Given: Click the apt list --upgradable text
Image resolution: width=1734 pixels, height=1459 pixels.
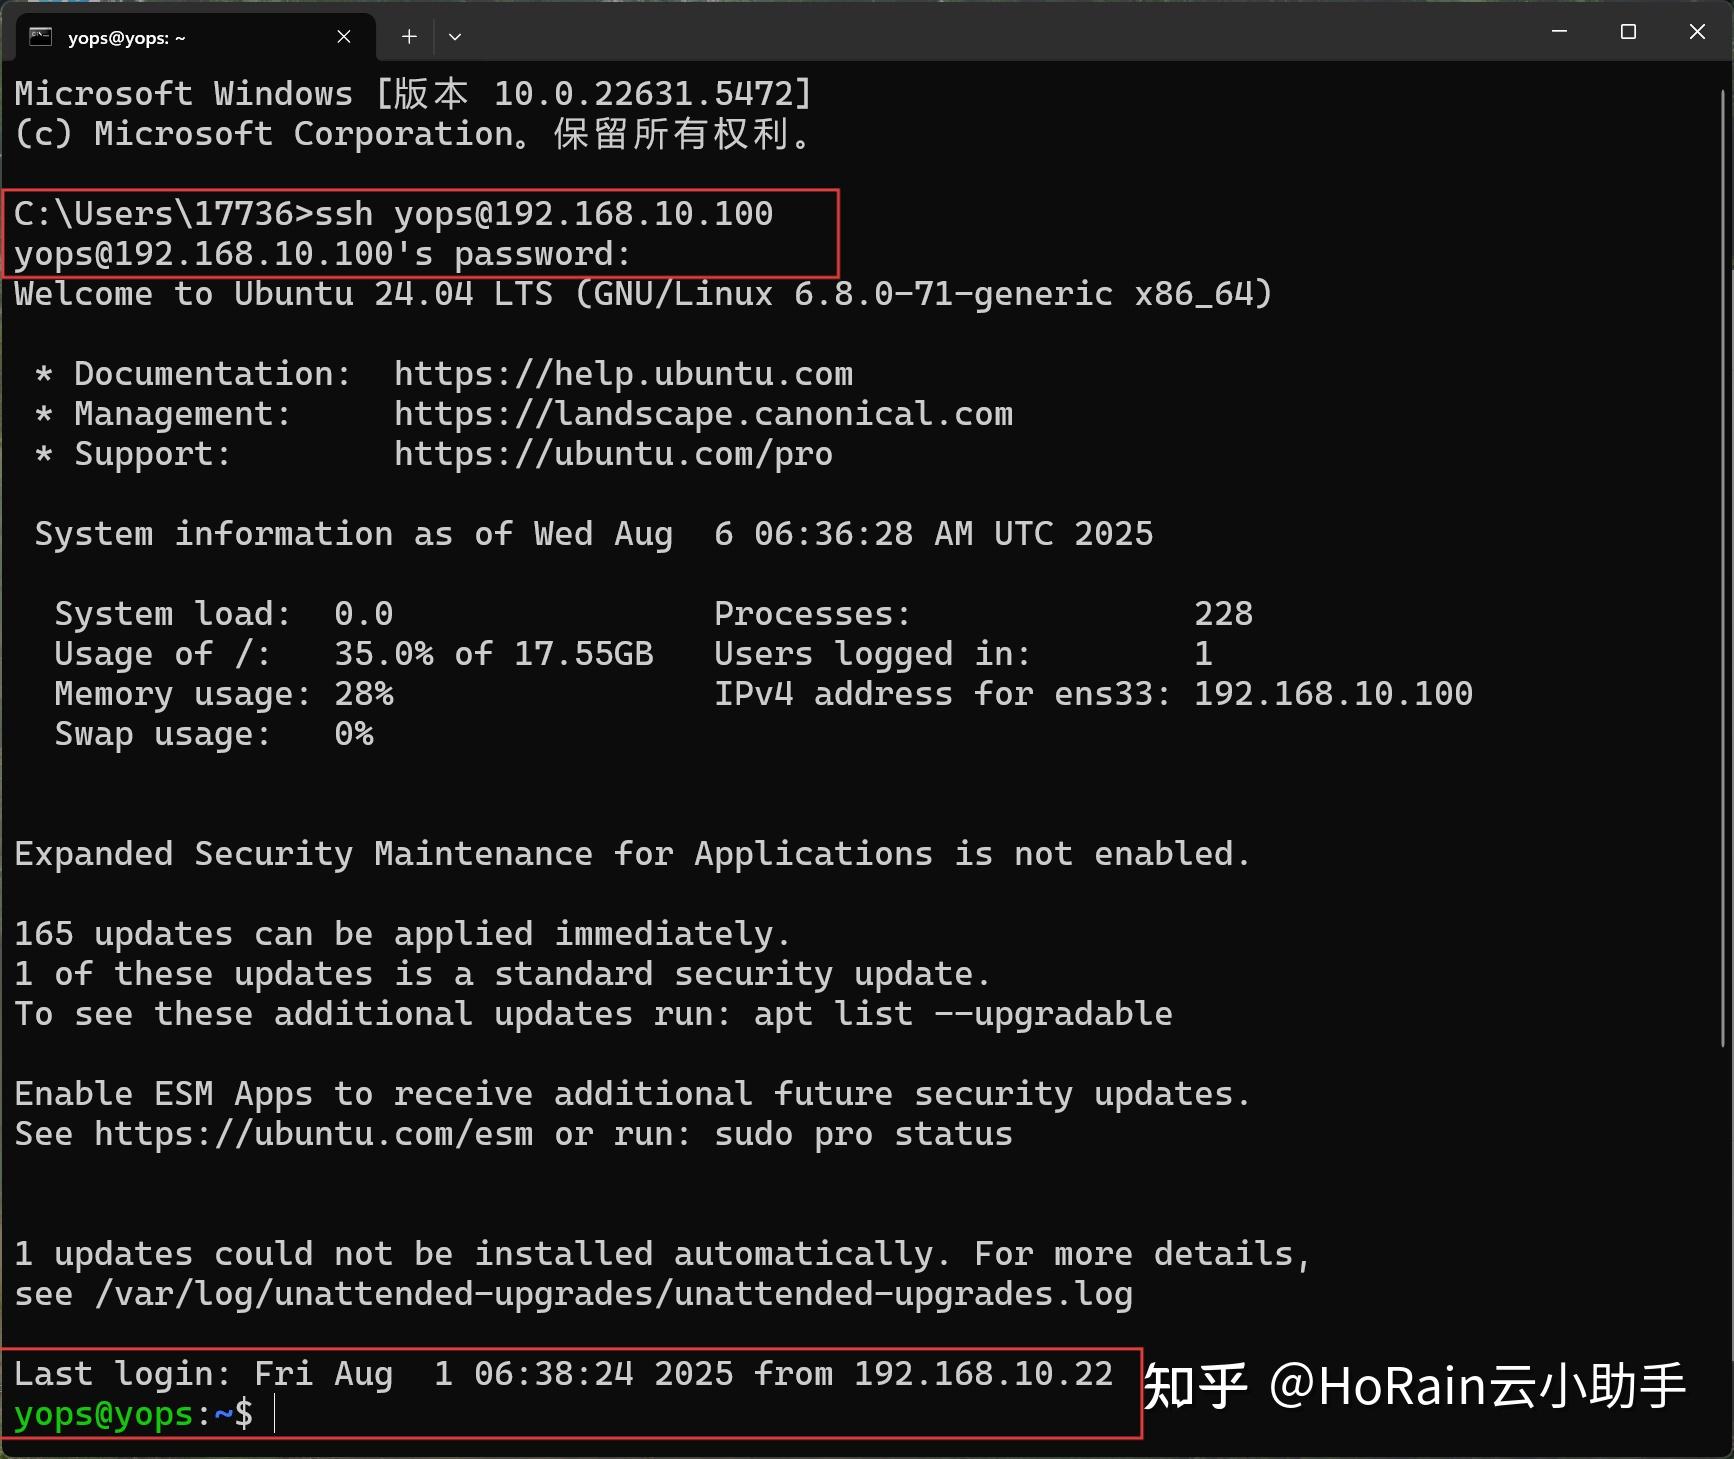Looking at the screenshot, I should [963, 1014].
